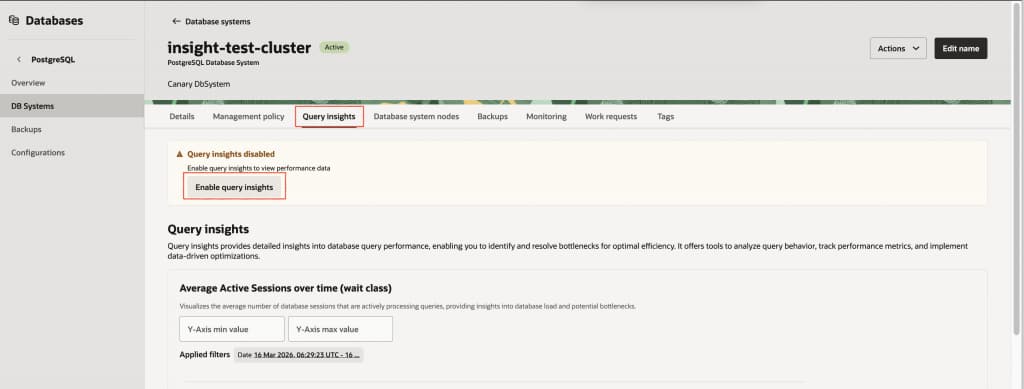Click the warning triangle icon

click(180, 155)
